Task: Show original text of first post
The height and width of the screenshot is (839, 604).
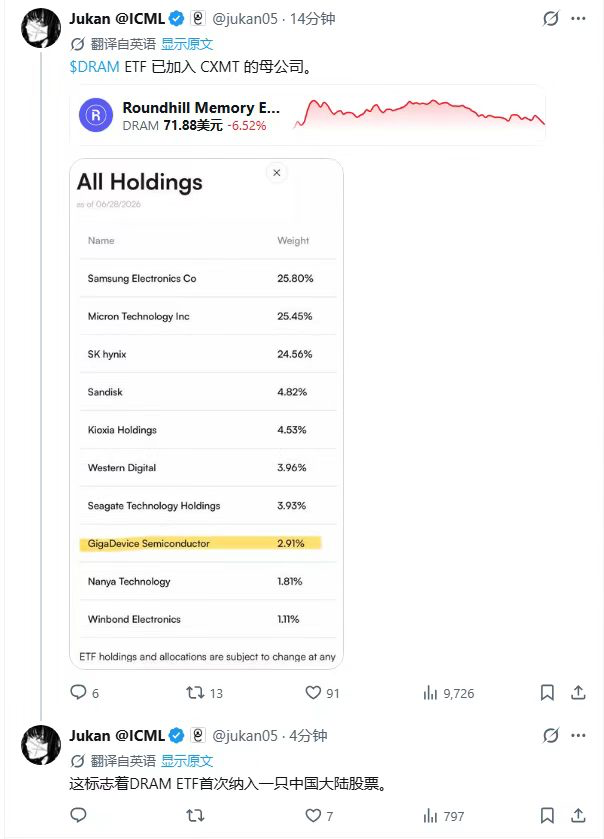Action: point(187,44)
